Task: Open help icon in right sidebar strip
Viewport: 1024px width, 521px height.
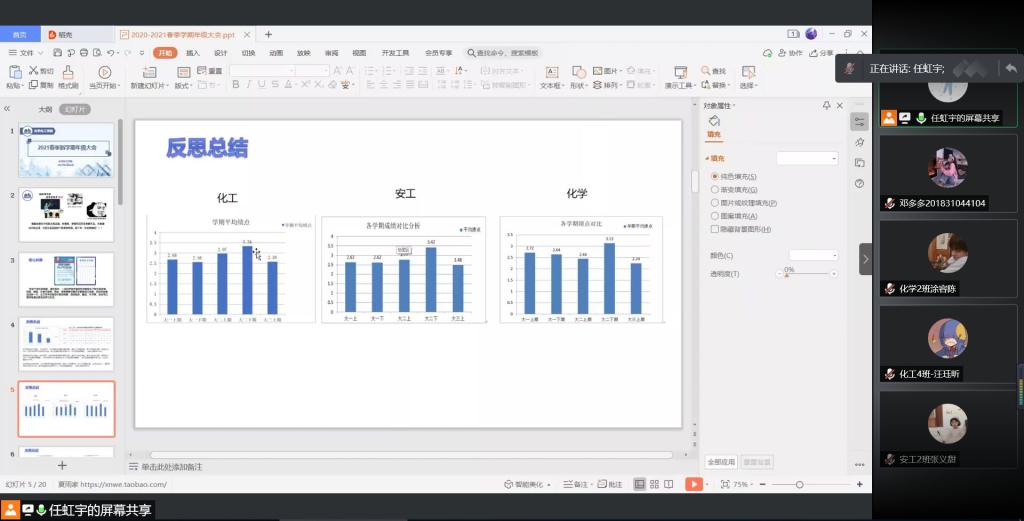Action: (x=859, y=184)
